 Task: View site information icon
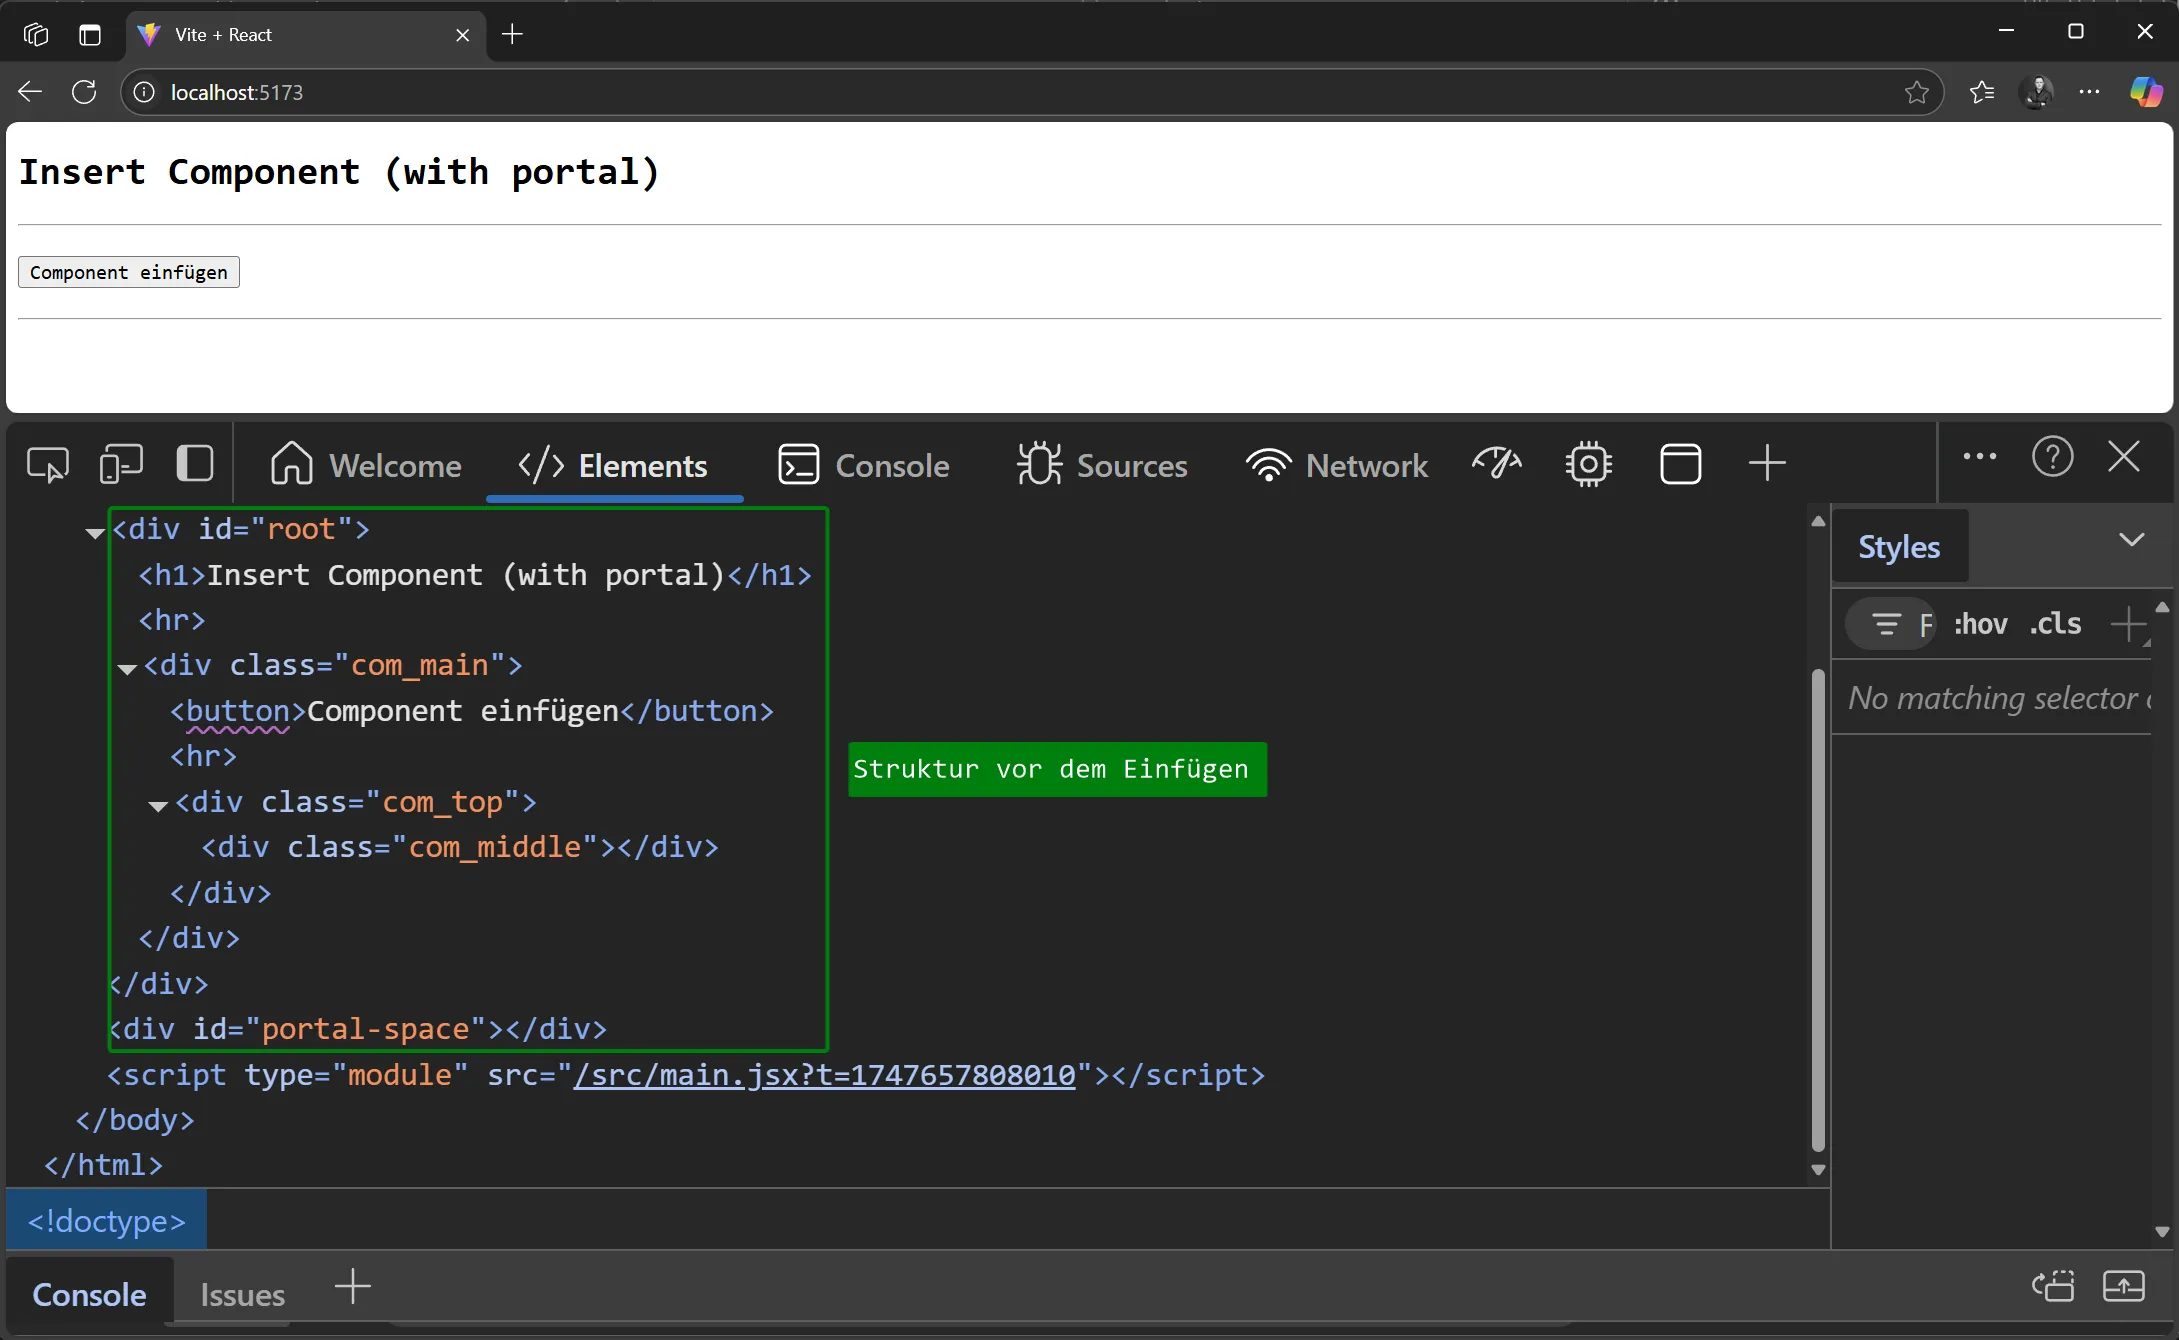click(x=145, y=92)
